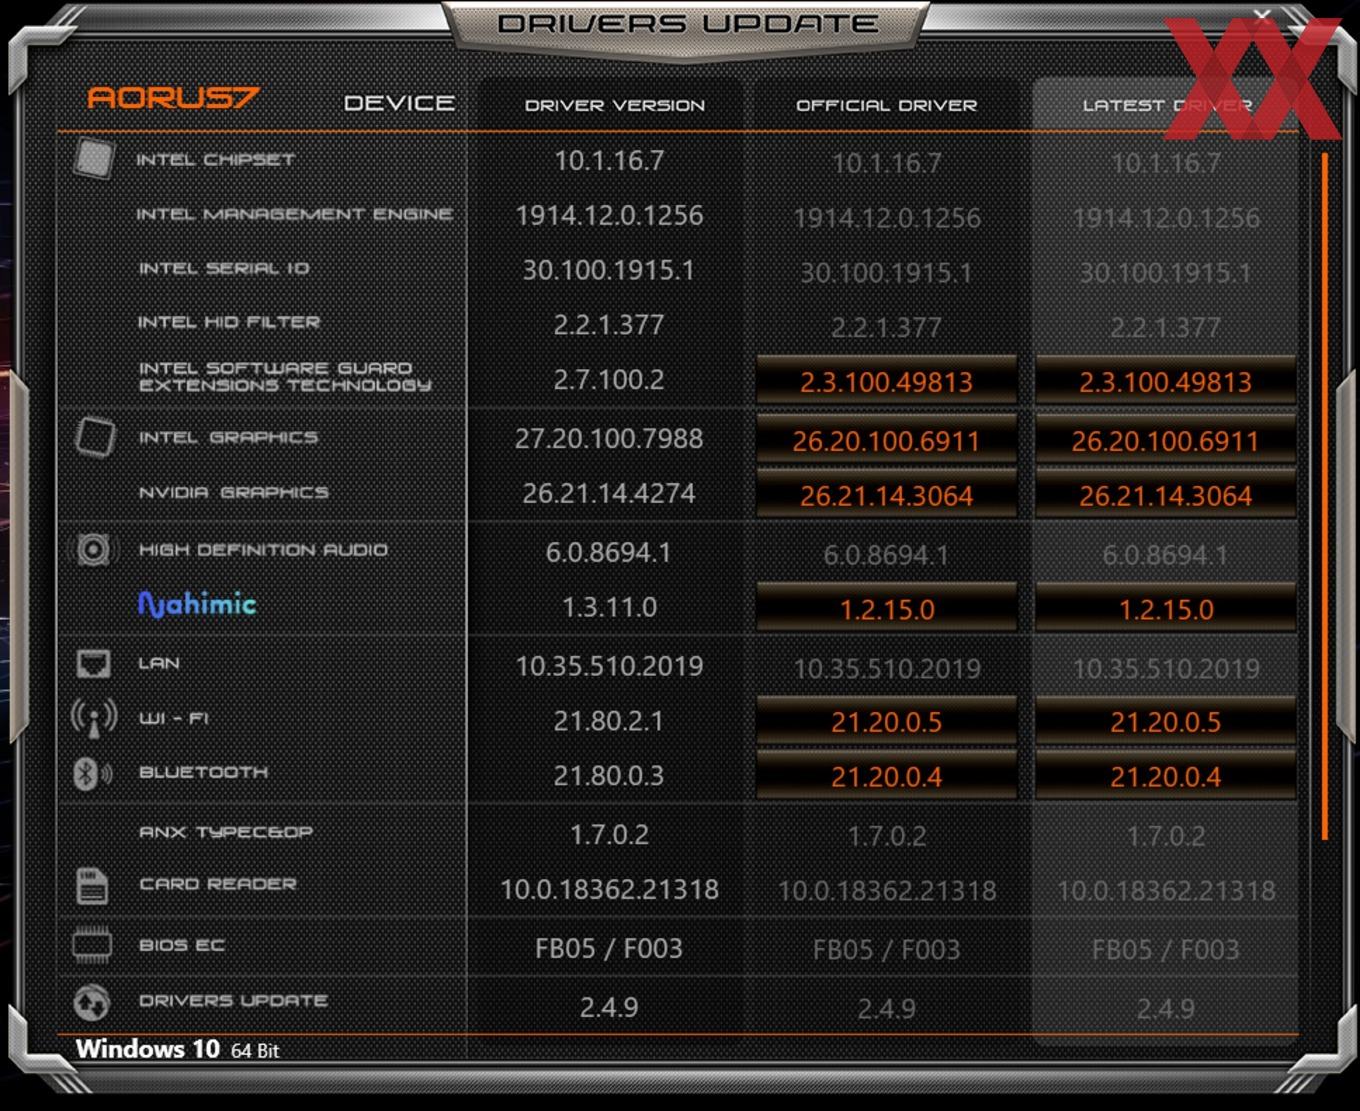
Task: Click the Bluetooth device label
Action: pos(203,772)
